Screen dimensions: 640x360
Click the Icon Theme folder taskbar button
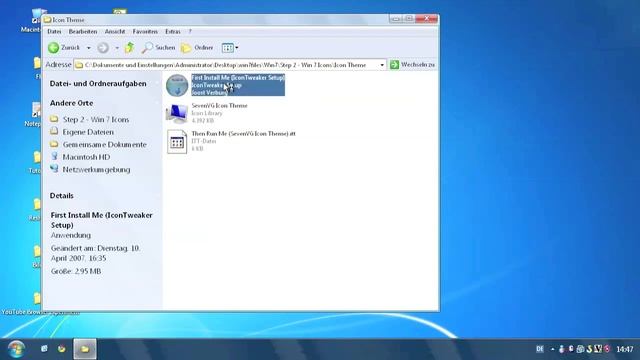tap(85, 349)
